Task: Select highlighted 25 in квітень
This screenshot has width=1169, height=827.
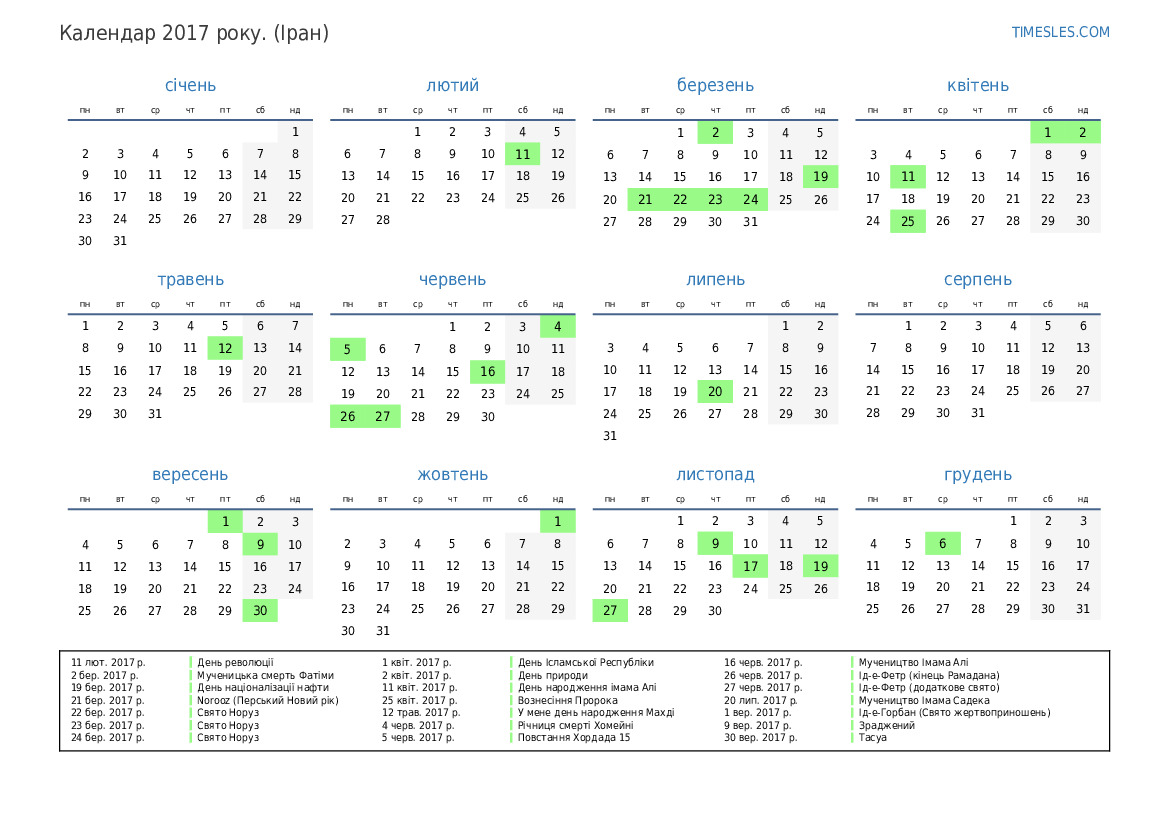Action: pos(908,222)
